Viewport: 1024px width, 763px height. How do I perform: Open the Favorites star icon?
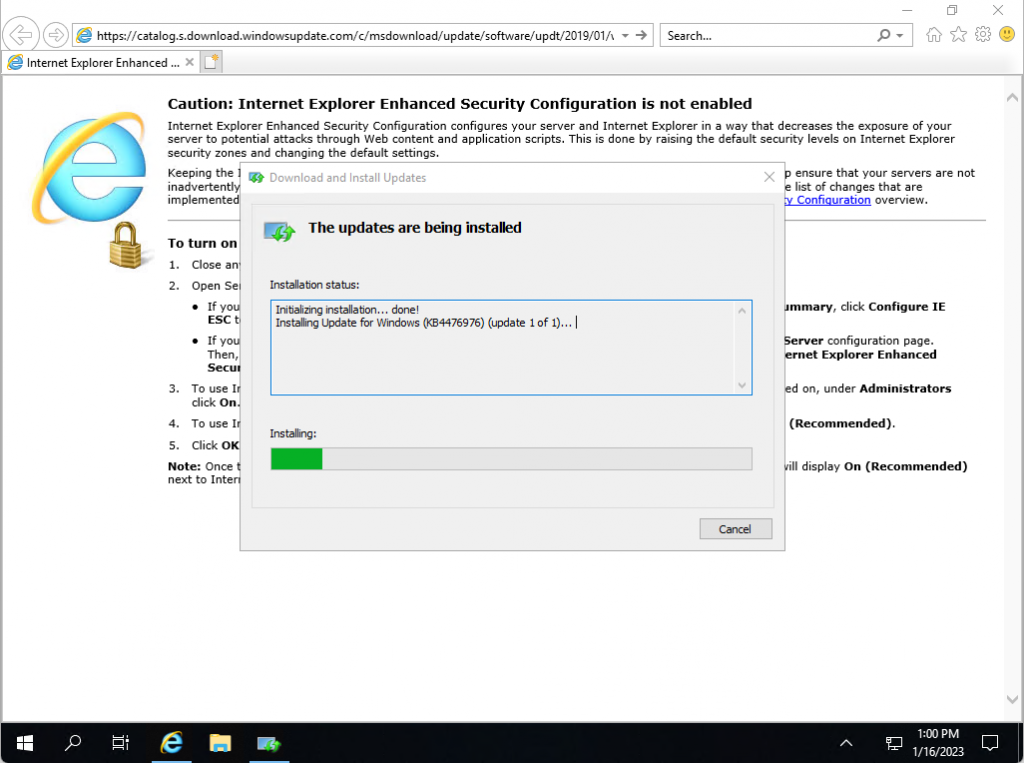pos(958,35)
